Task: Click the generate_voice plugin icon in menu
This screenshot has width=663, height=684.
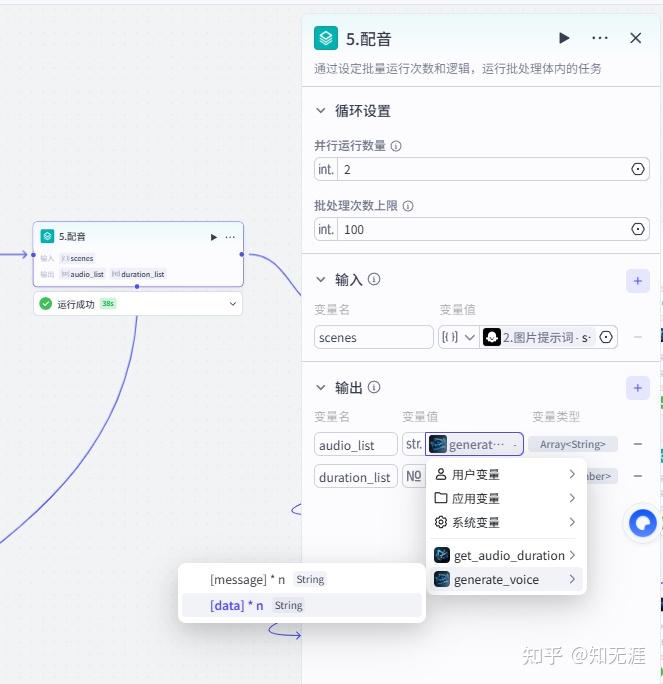Action: click(442, 579)
